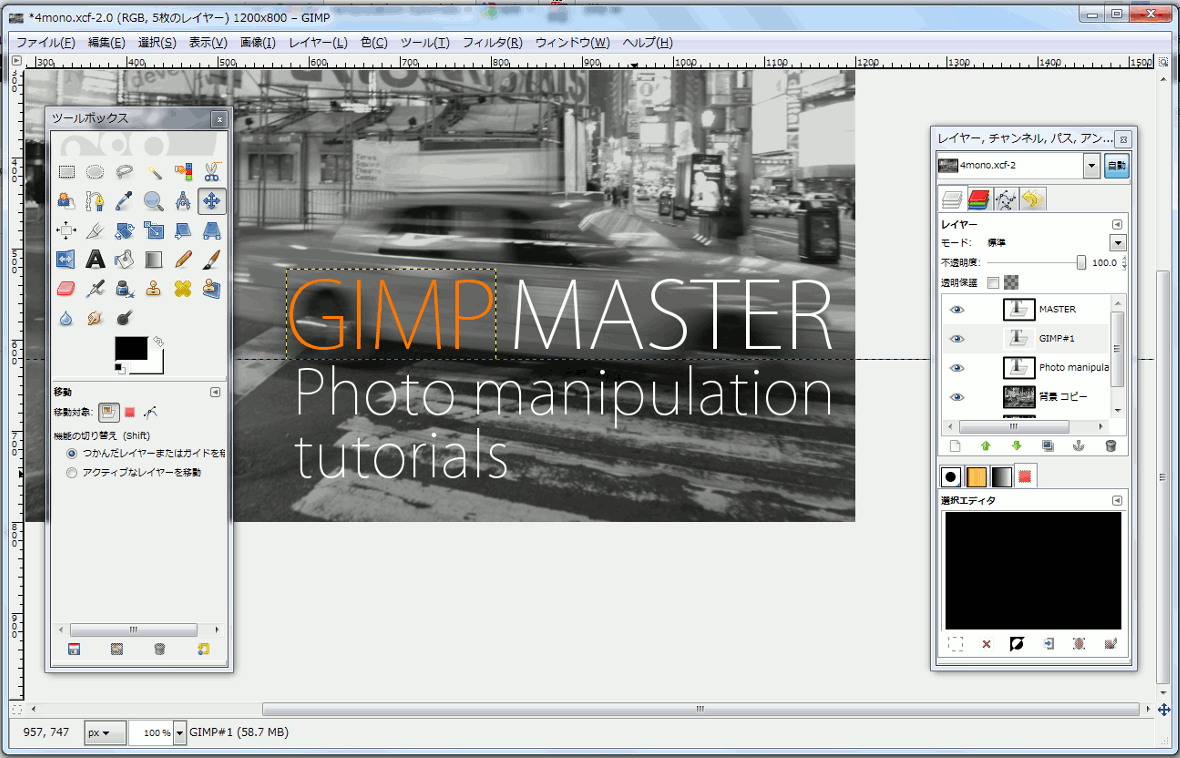Delete the selected layer with trash button

[x=1111, y=446]
